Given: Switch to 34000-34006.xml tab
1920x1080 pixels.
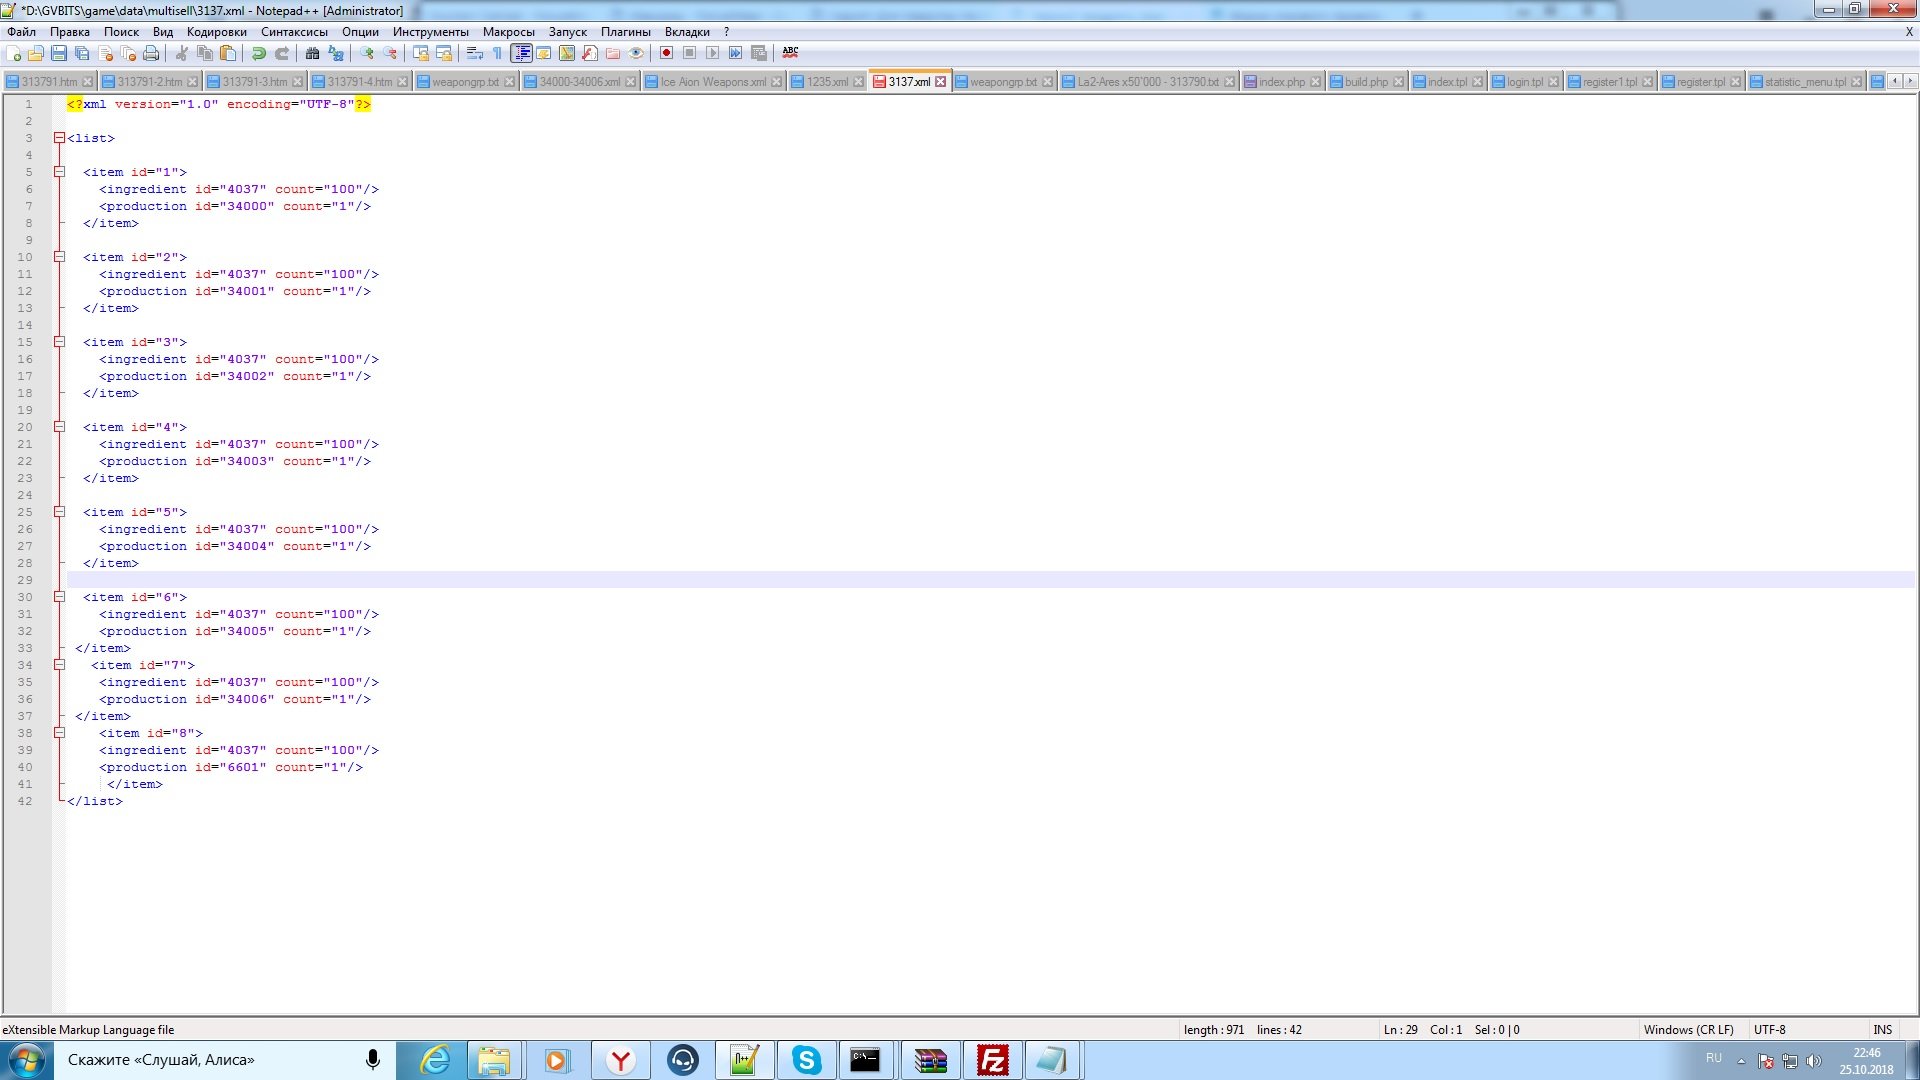Looking at the screenshot, I should (x=579, y=82).
